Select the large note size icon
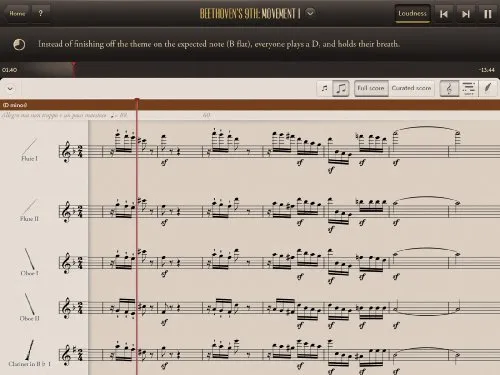 point(341,89)
